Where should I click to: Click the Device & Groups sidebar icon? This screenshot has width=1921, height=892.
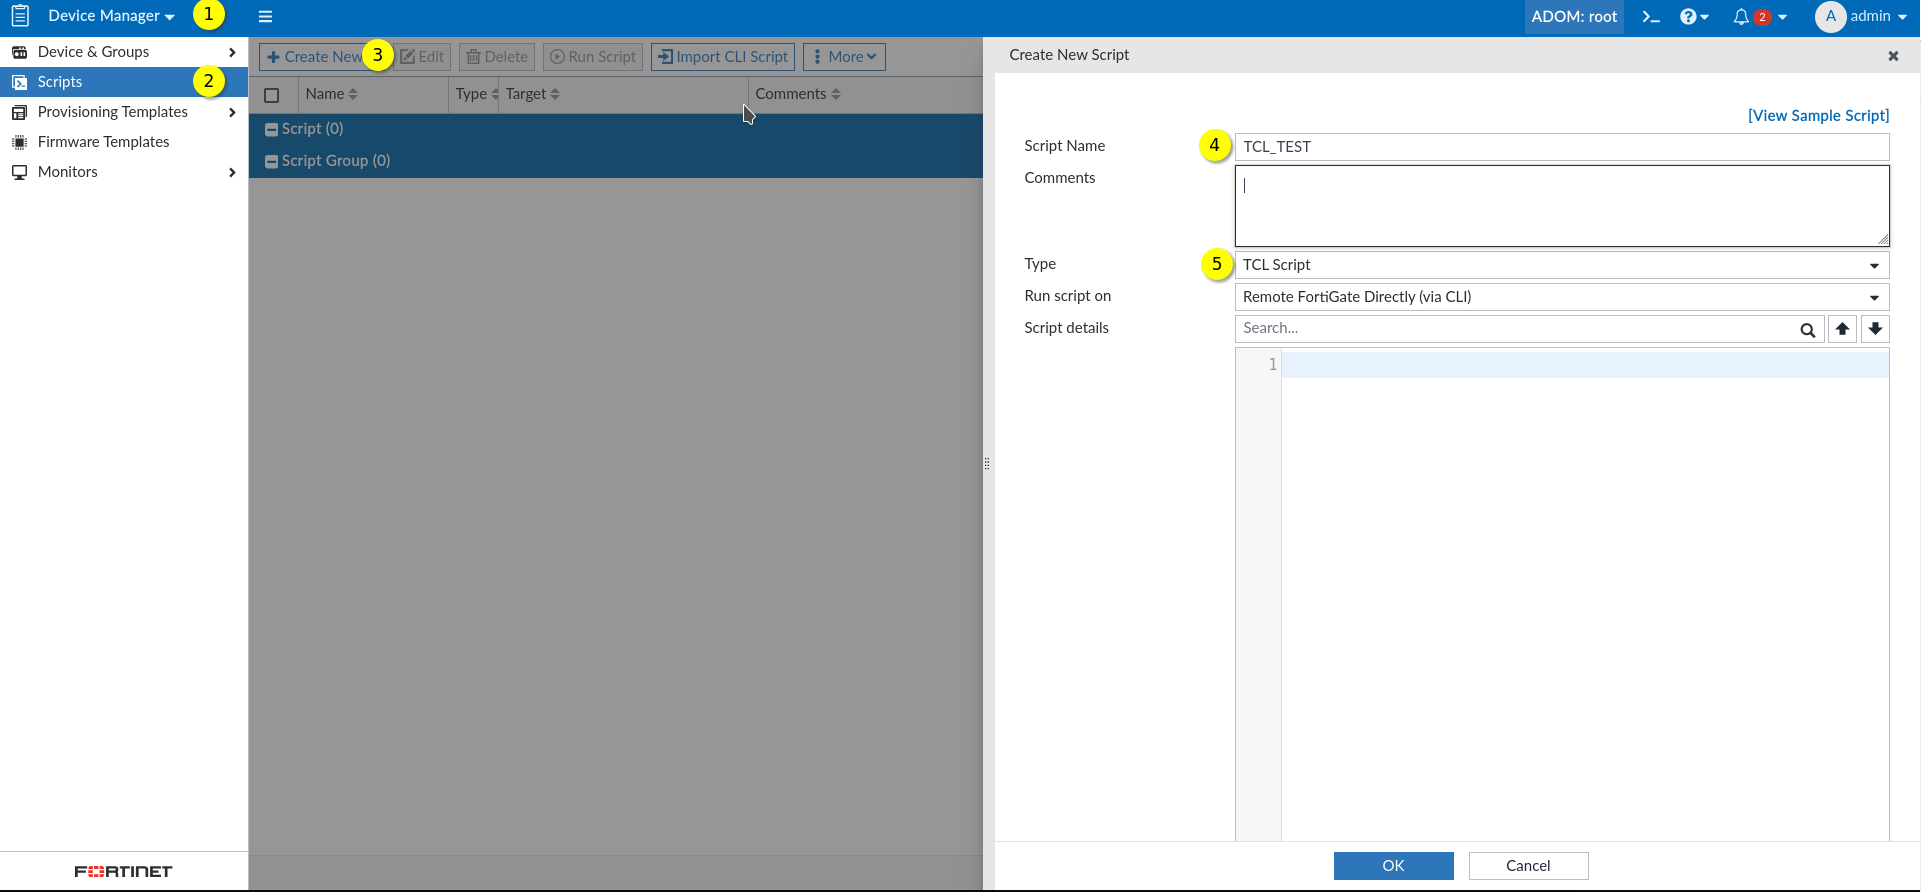pyautogui.click(x=19, y=52)
